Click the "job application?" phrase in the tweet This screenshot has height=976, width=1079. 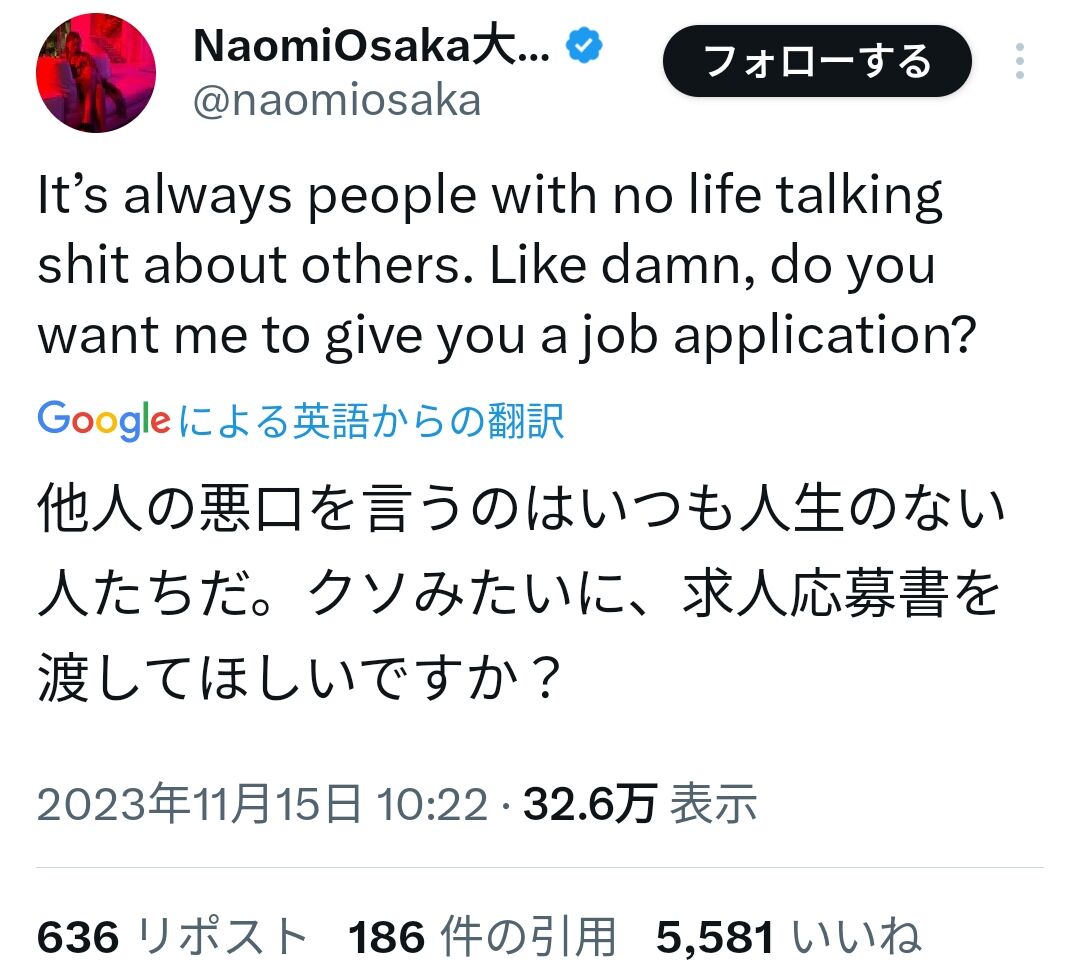click(778, 336)
